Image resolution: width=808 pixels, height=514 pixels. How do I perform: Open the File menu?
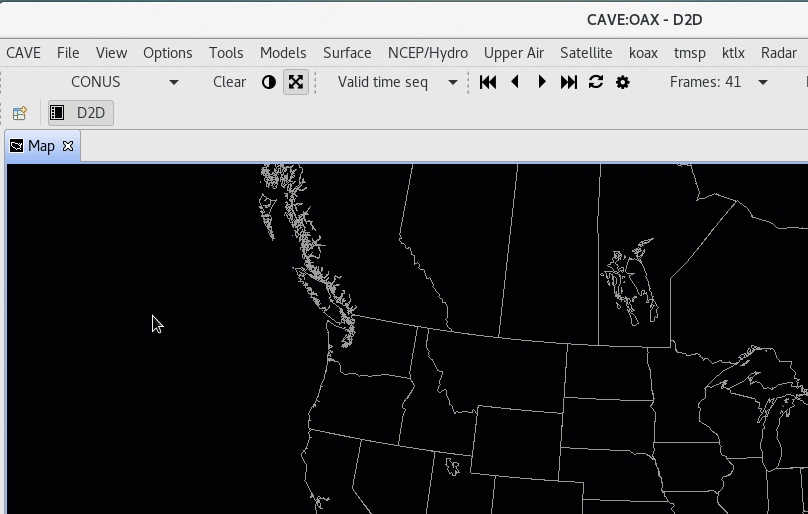point(68,53)
